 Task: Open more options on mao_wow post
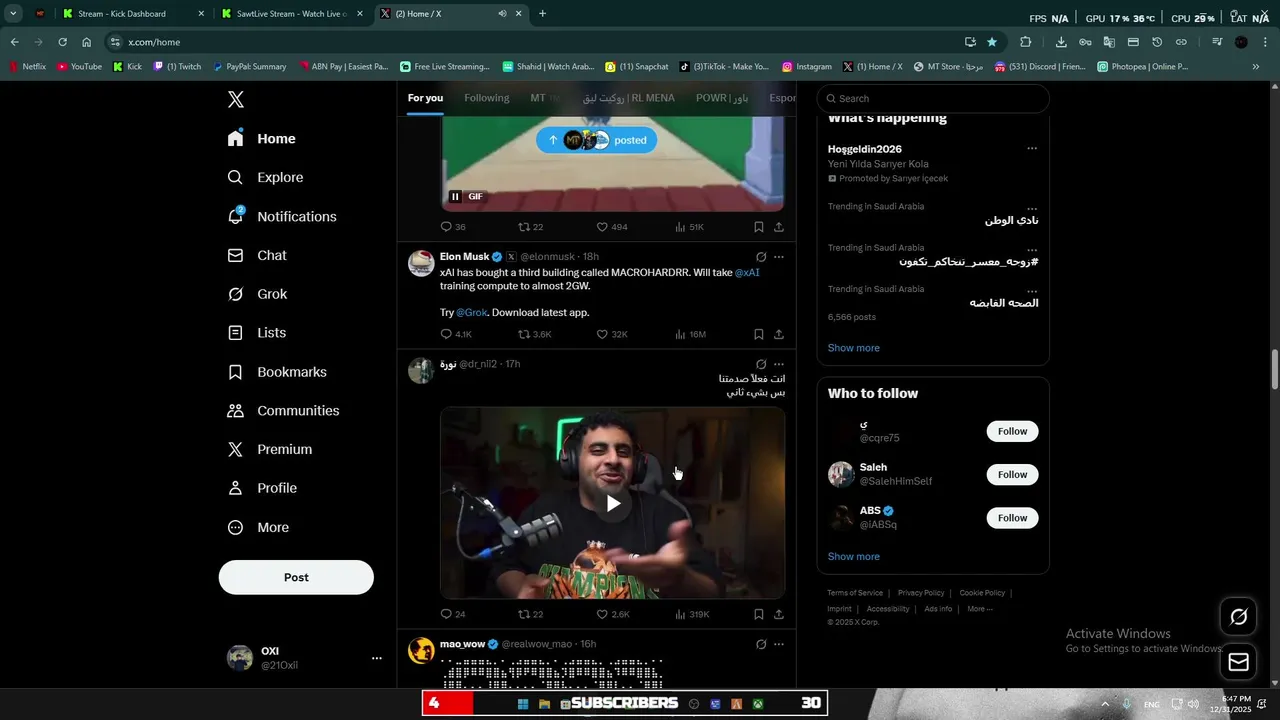pyautogui.click(x=779, y=644)
